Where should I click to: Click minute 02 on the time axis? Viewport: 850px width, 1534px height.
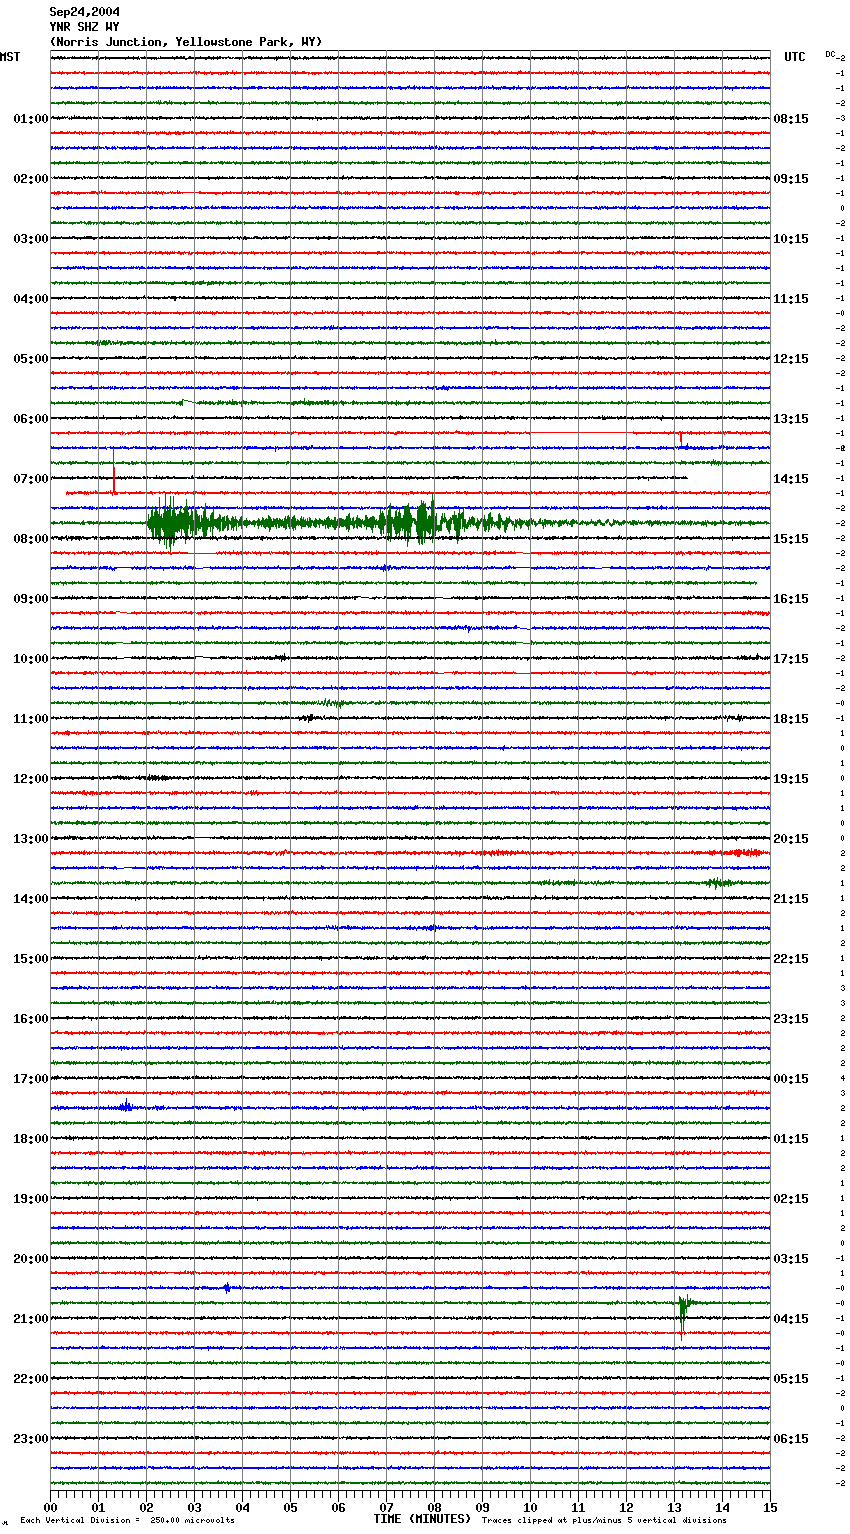(147, 1507)
